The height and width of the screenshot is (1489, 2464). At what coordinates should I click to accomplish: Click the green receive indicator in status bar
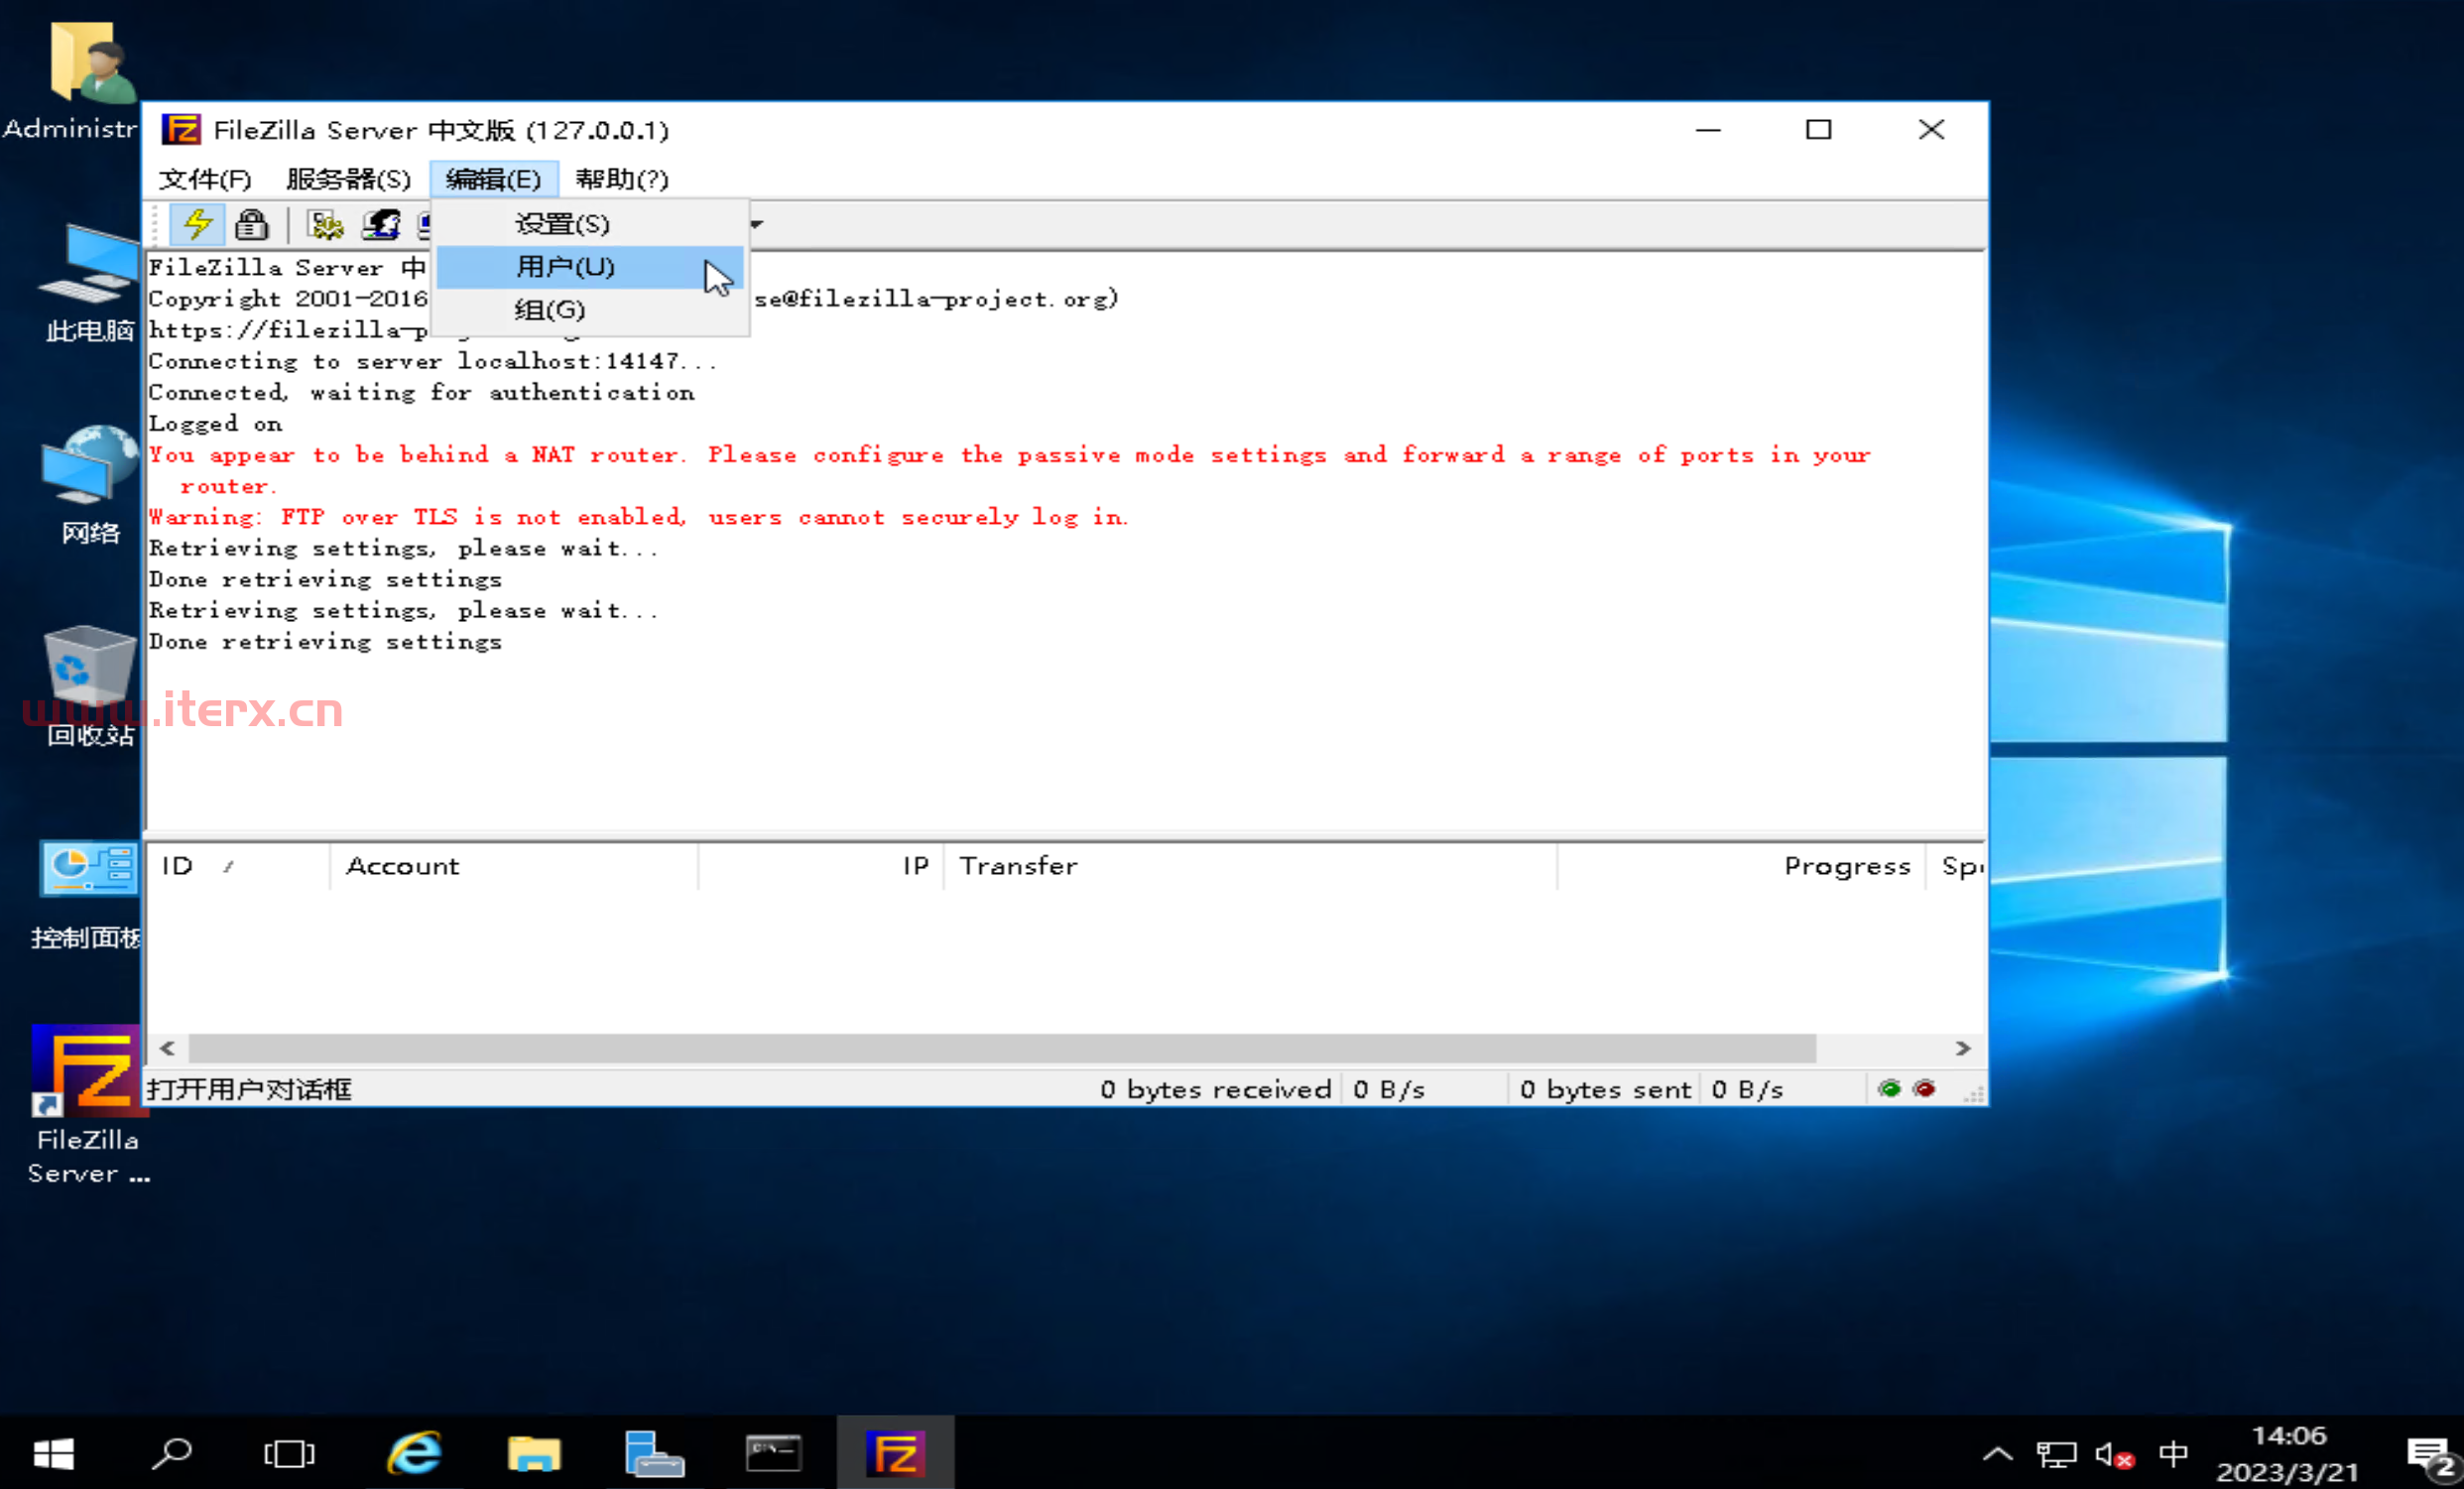pyautogui.click(x=1889, y=1089)
